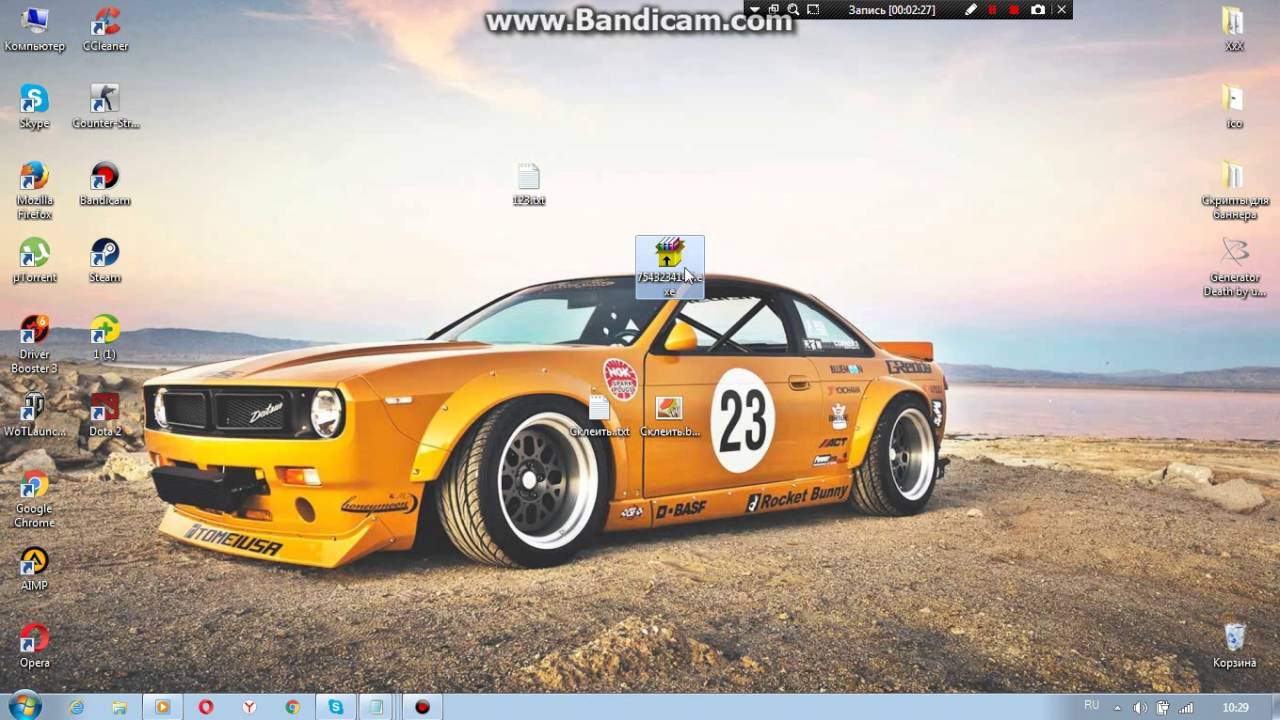Open the Bandicam bar dropdown arrow
The height and width of the screenshot is (720, 1280).
point(754,10)
